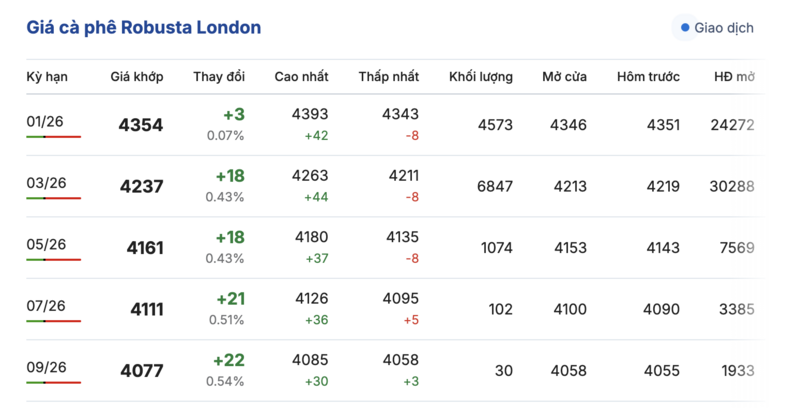Image resolution: width=800 pixels, height=410 pixels.
Task: Select the Thấp nhất column header
Action: point(387,76)
